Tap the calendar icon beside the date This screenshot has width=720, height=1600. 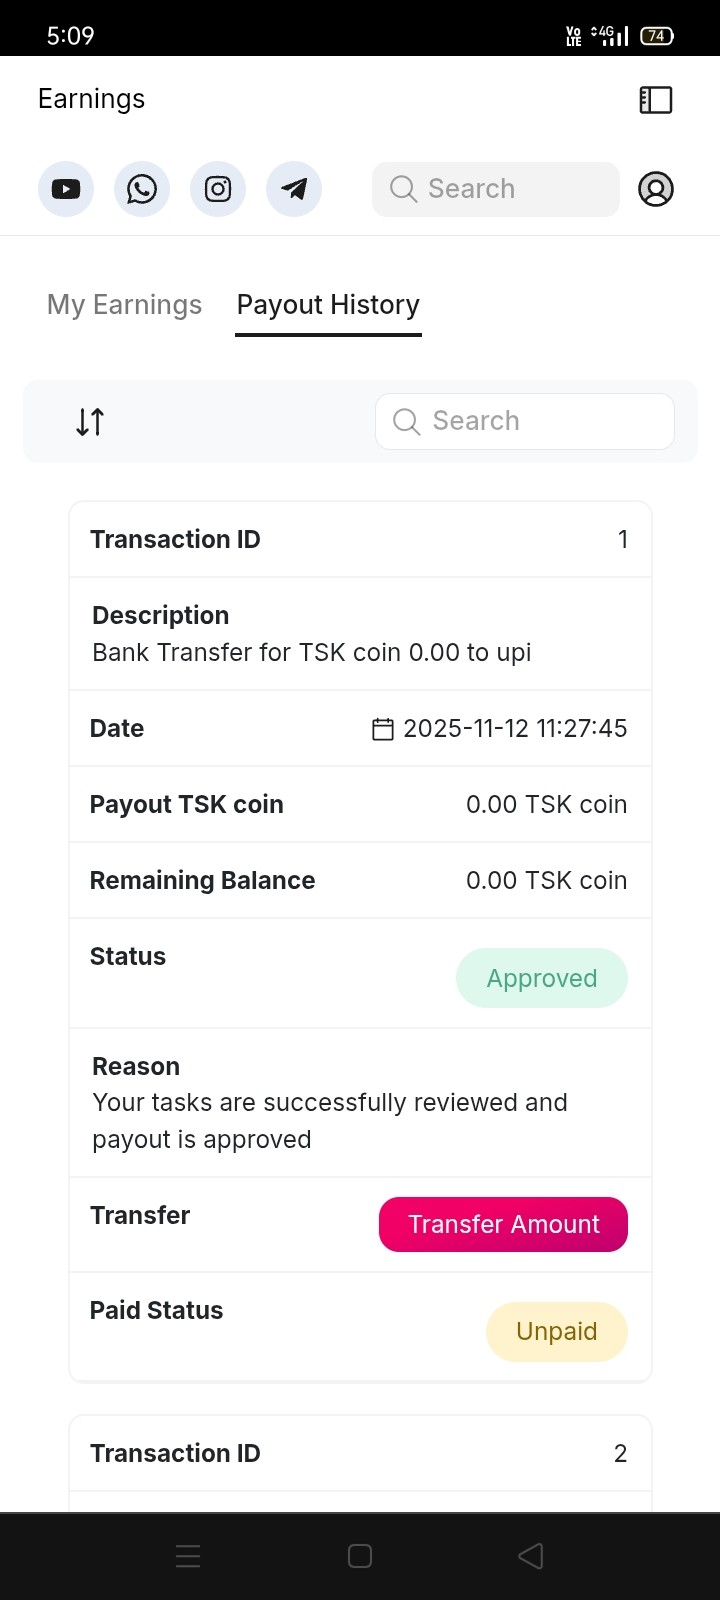click(x=383, y=729)
